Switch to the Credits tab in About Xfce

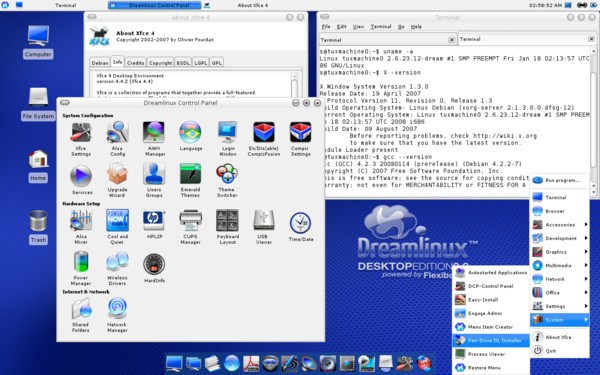click(135, 62)
